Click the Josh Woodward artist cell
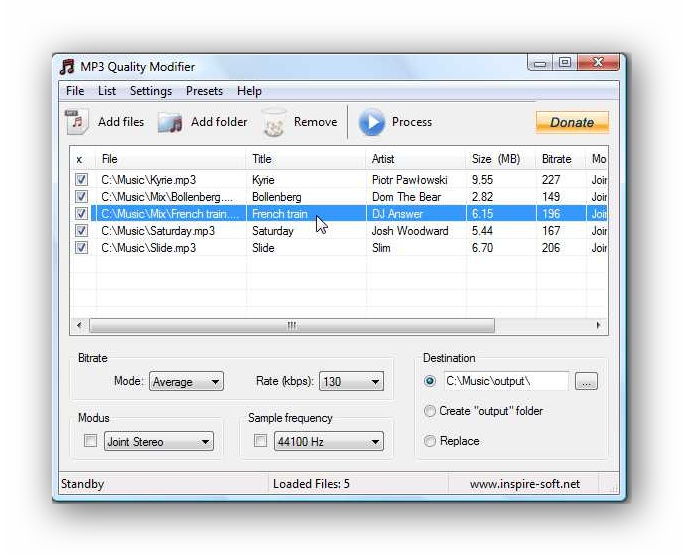684x556 pixels. pyautogui.click(x=410, y=231)
